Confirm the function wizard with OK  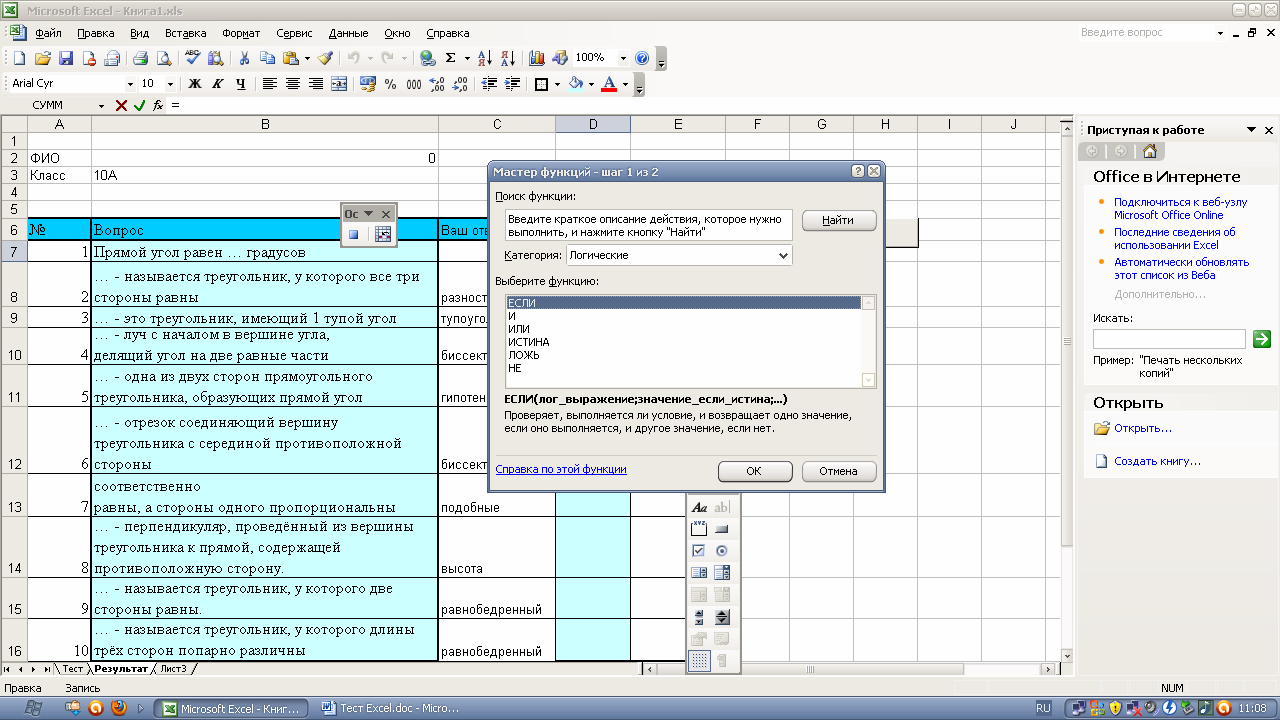755,471
